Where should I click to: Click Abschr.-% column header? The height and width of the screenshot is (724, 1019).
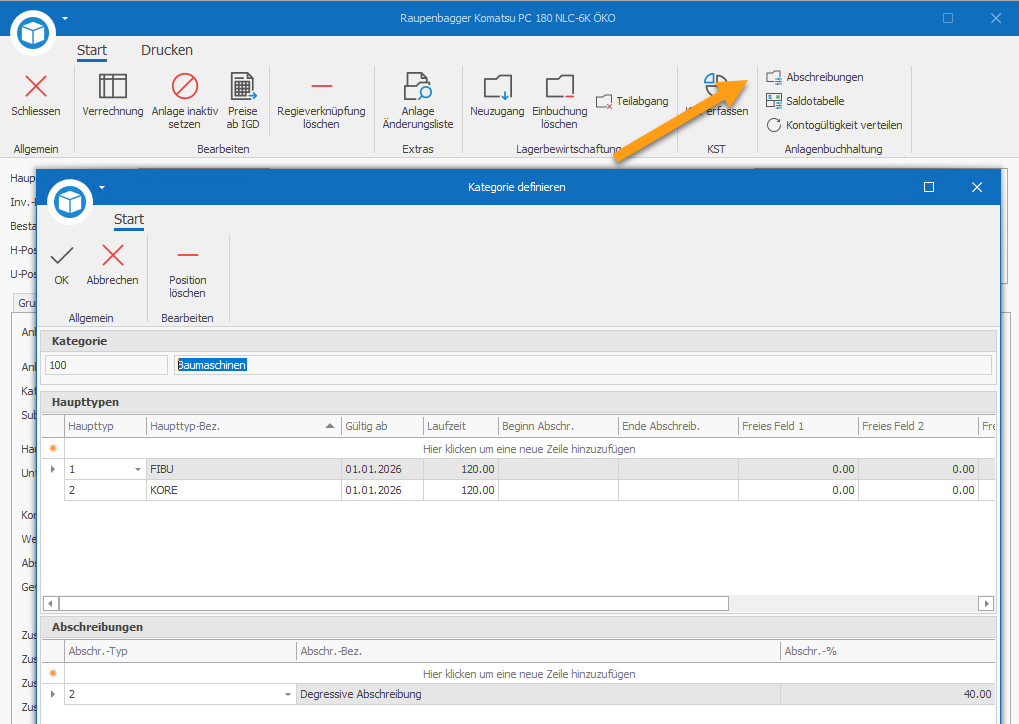[888, 651]
